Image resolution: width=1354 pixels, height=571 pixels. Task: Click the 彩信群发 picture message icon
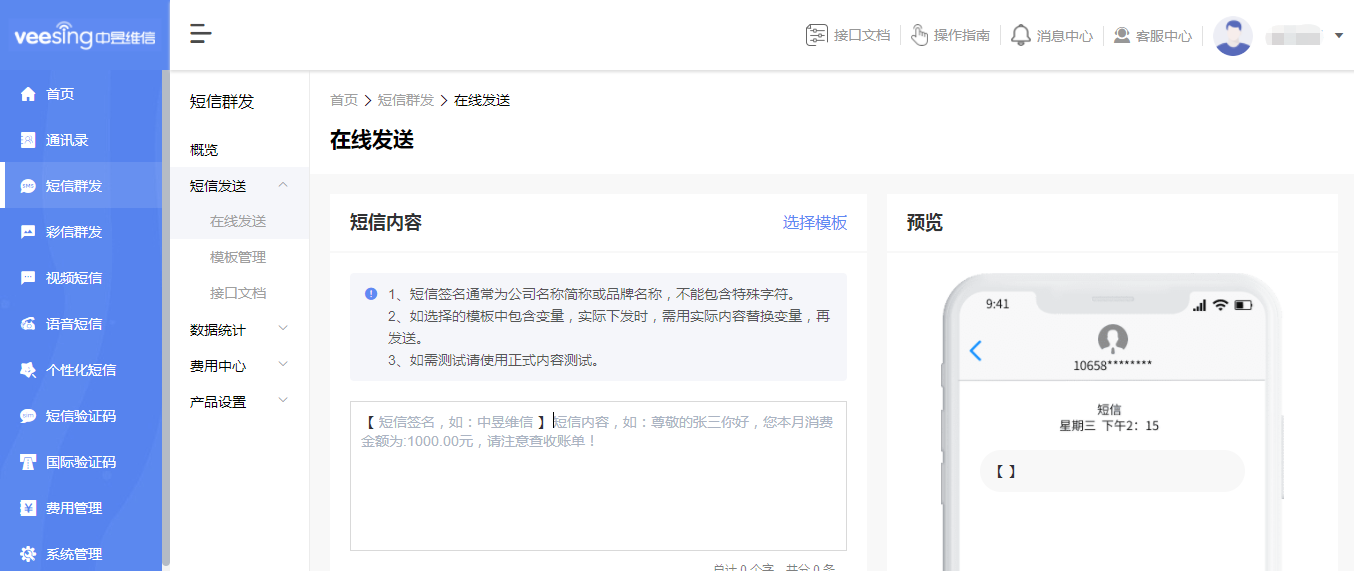[28, 232]
